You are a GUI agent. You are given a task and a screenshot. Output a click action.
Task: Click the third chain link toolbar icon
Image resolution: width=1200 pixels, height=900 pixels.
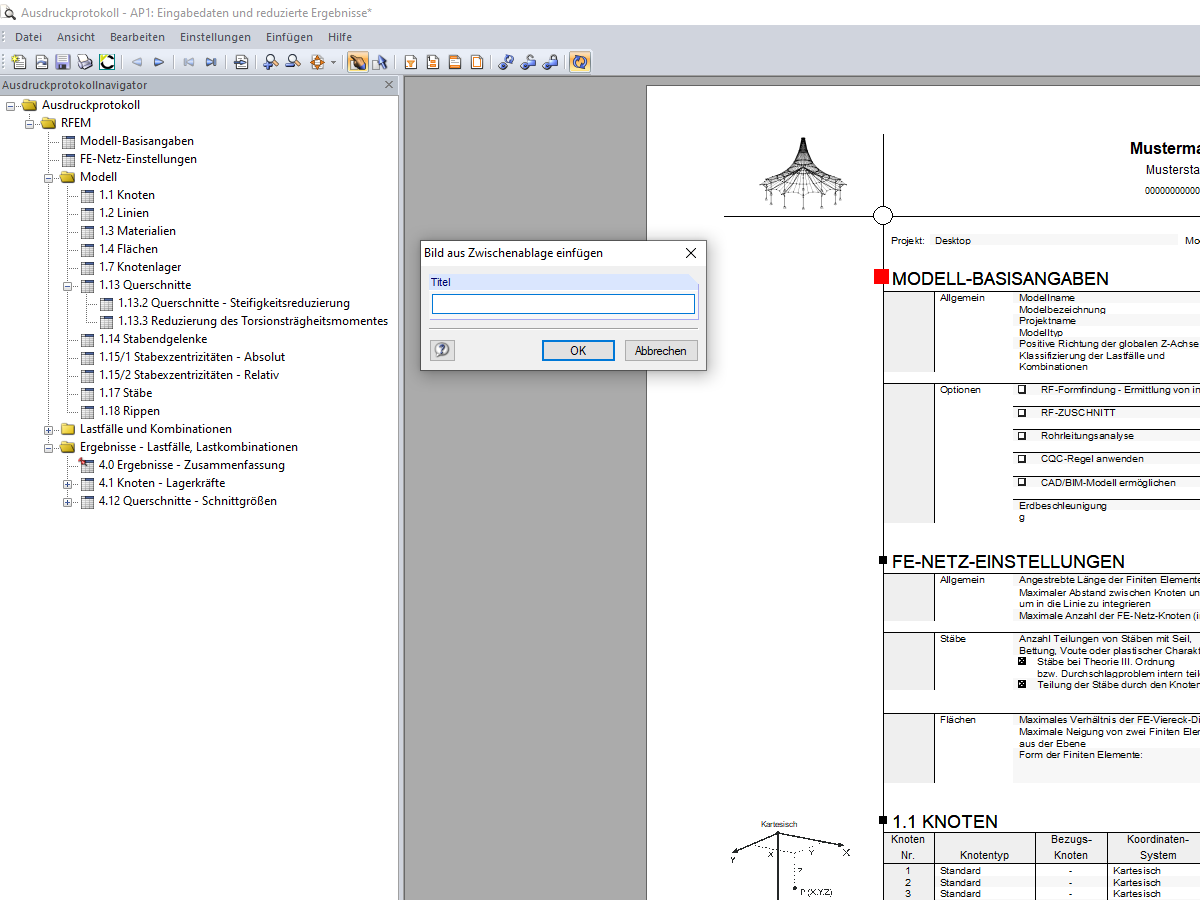(x=550, y=62)
